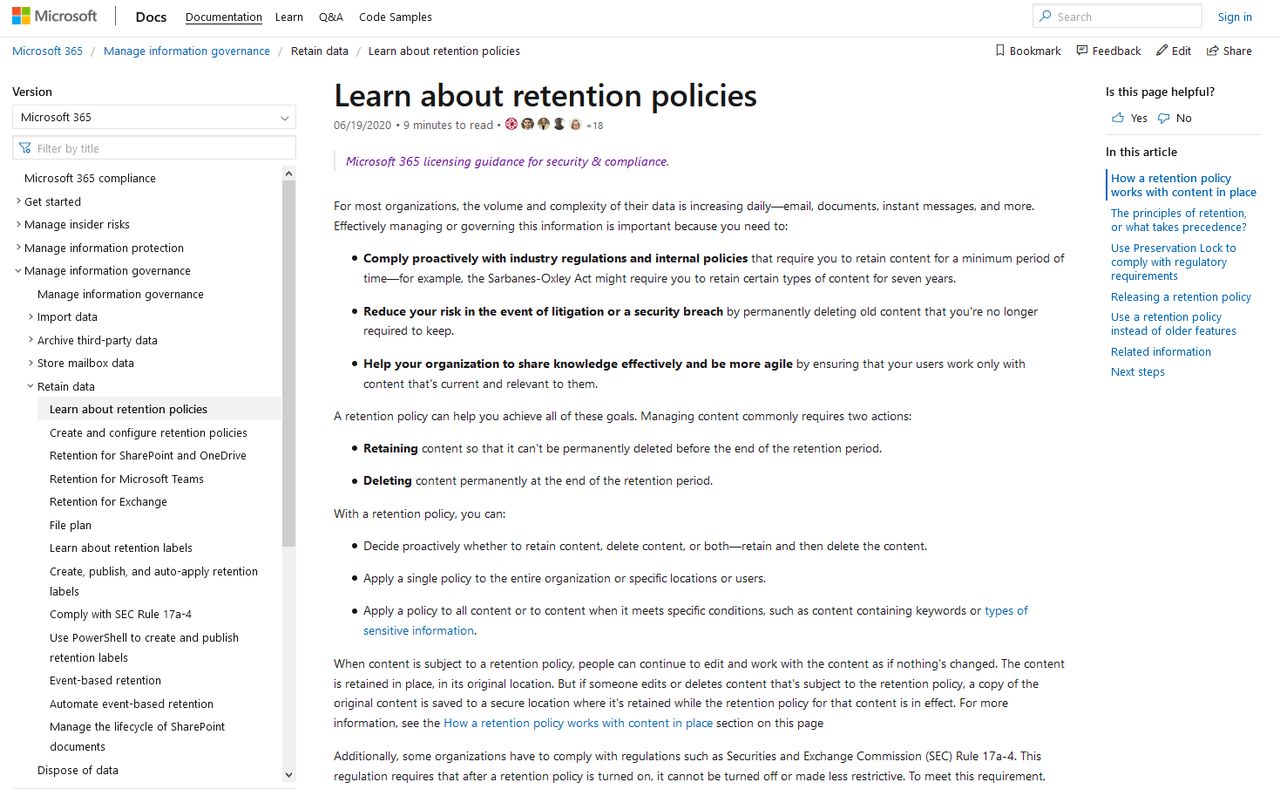Open Dispose of data item
This screenshot has height=789, width=1280.
click(x=78, y=770)
